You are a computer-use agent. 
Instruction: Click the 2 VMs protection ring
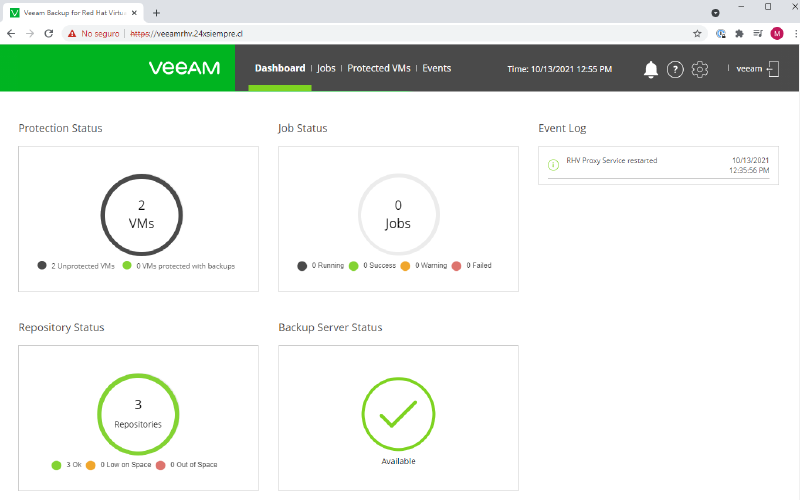(x=141, y=214)
